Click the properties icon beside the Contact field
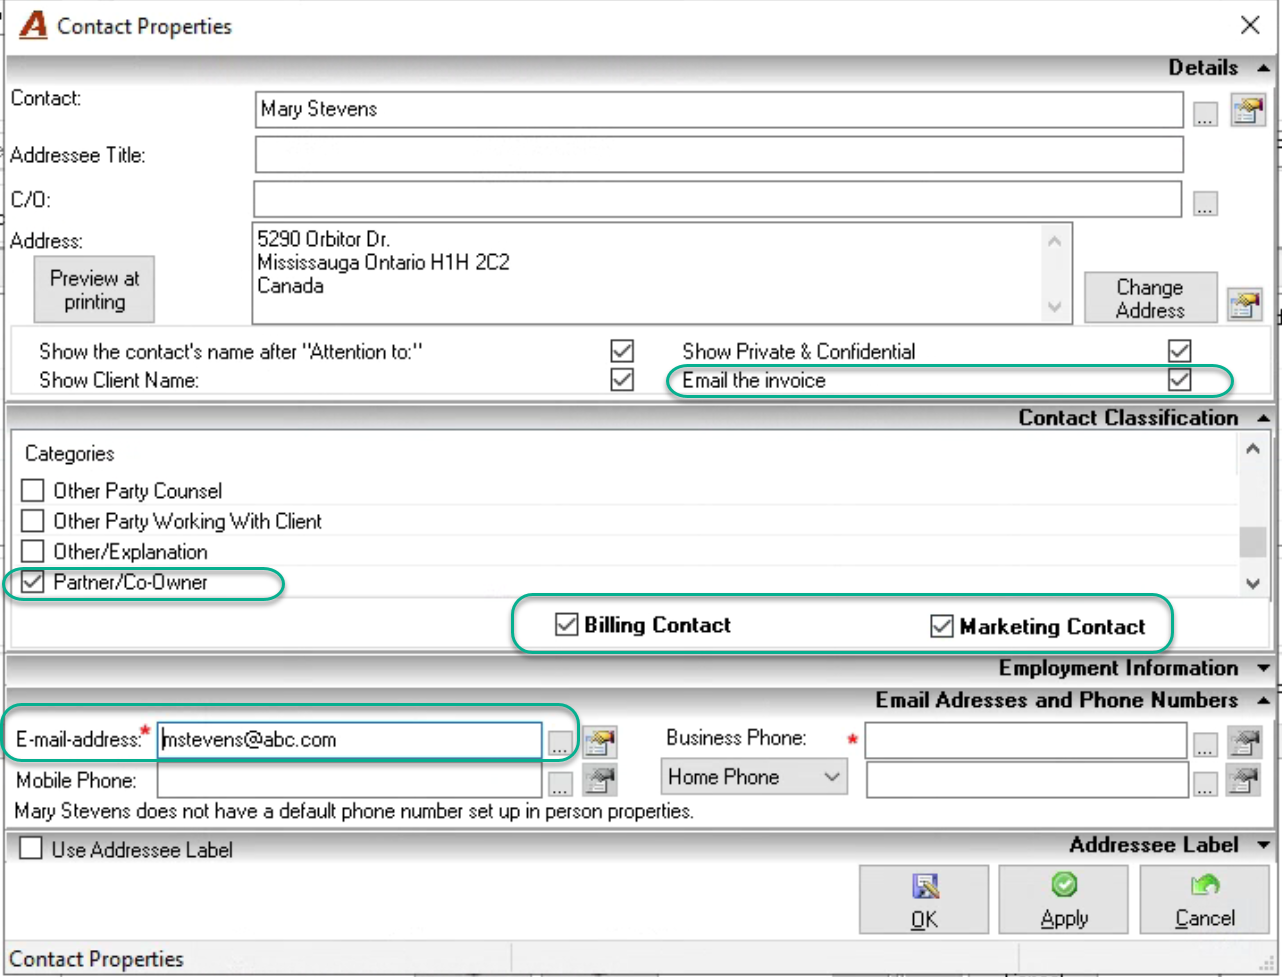1282x977 pixels. pyautogui.click(x=1247, y=110)
